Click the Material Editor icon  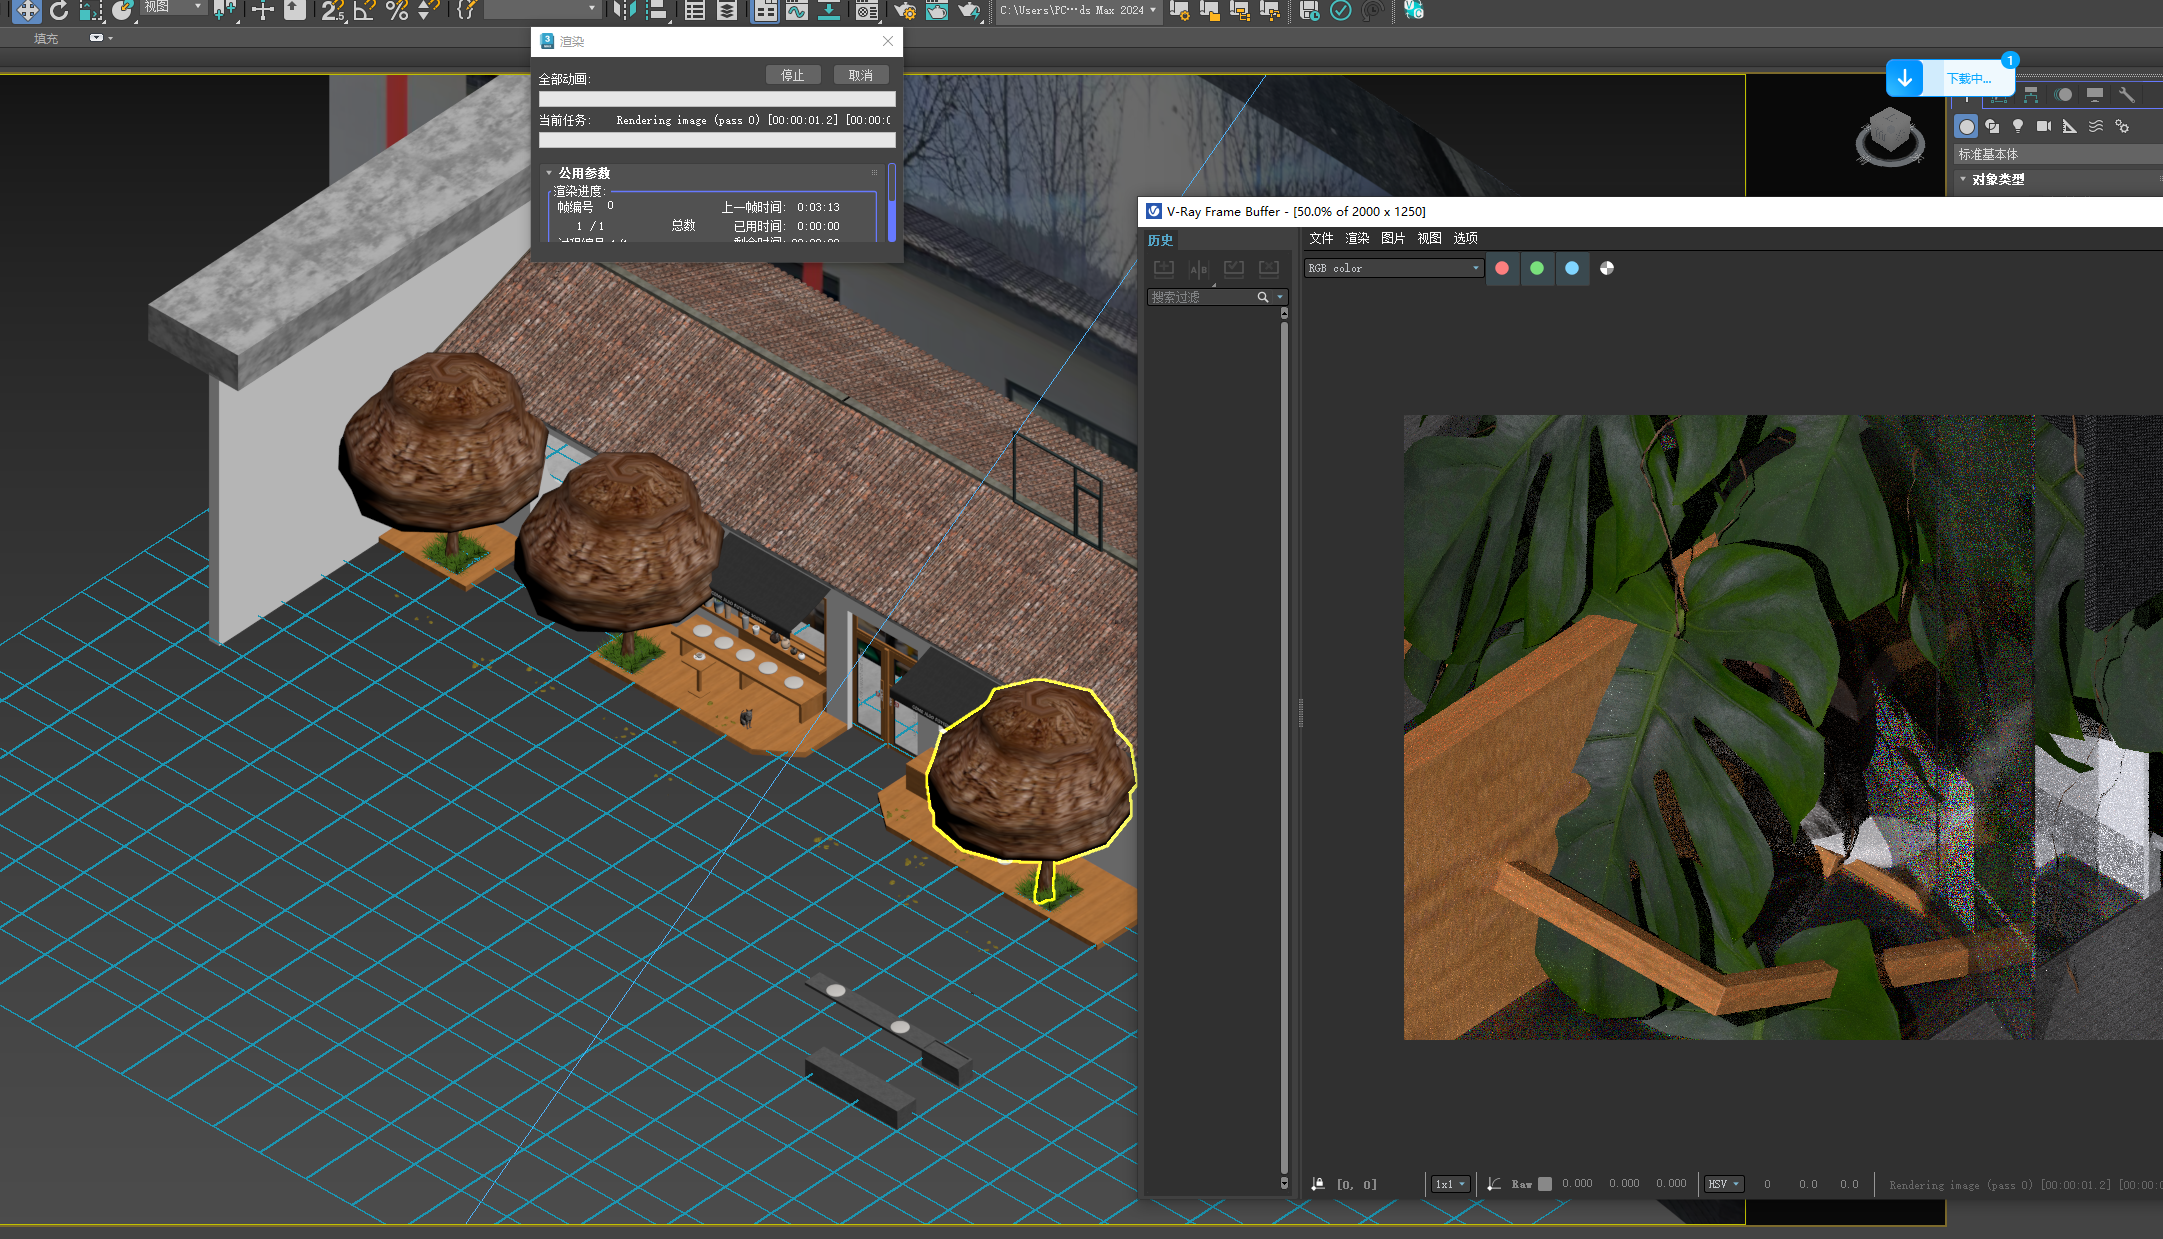coord(867,11)
